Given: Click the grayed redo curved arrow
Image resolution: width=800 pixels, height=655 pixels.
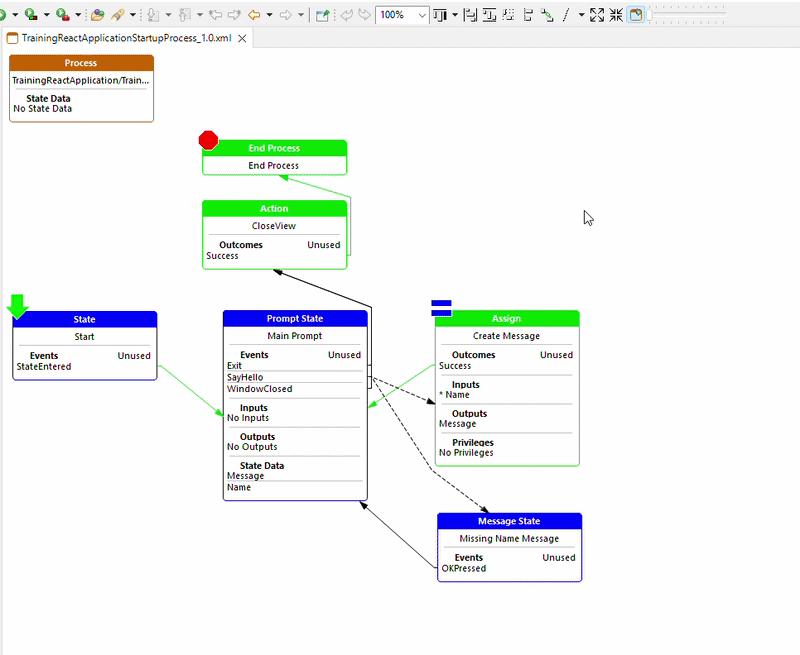Looking at the screenshot, I should 364,15.
